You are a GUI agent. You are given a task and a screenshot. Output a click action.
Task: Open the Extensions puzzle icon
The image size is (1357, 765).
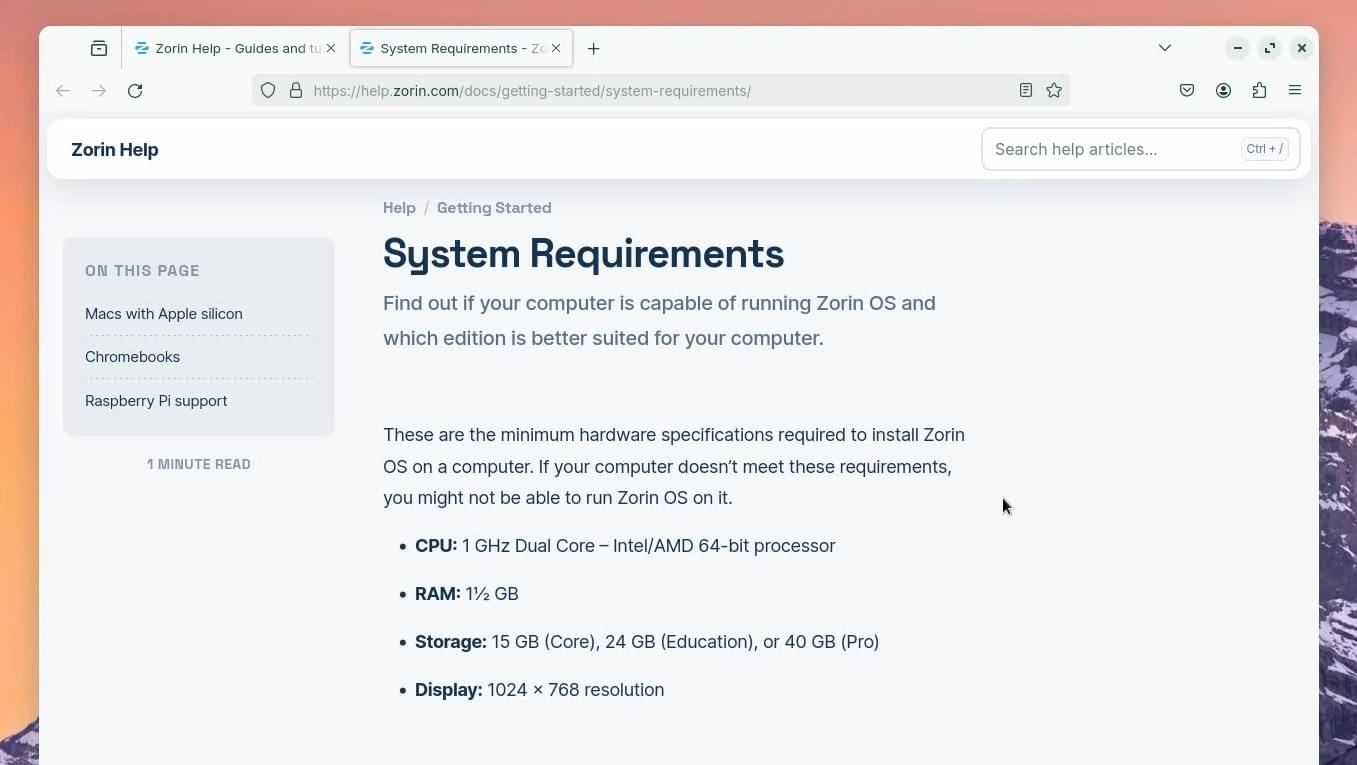pyautogui.click(x=1259, y=90)
